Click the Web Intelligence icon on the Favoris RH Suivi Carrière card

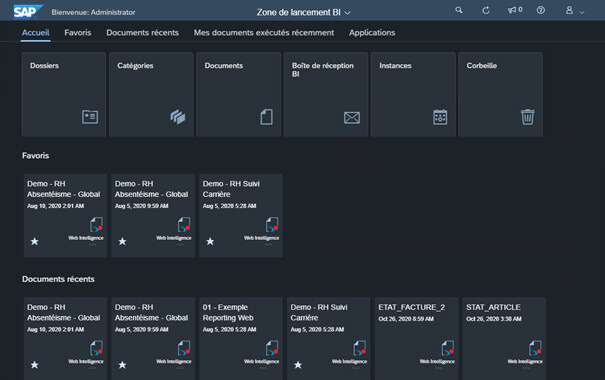272,225
